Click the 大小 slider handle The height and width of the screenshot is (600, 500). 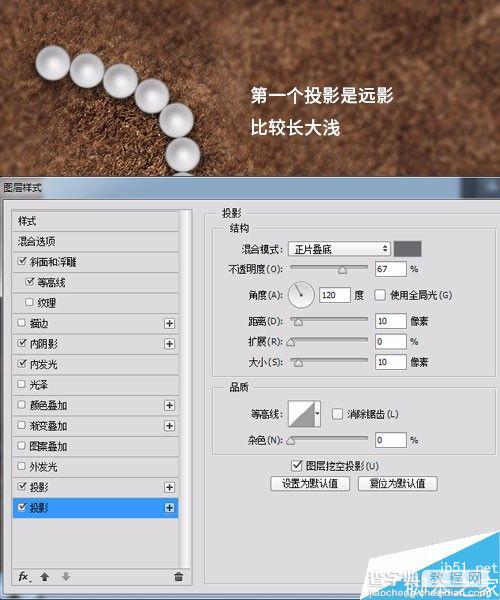(x=298, y=363)
